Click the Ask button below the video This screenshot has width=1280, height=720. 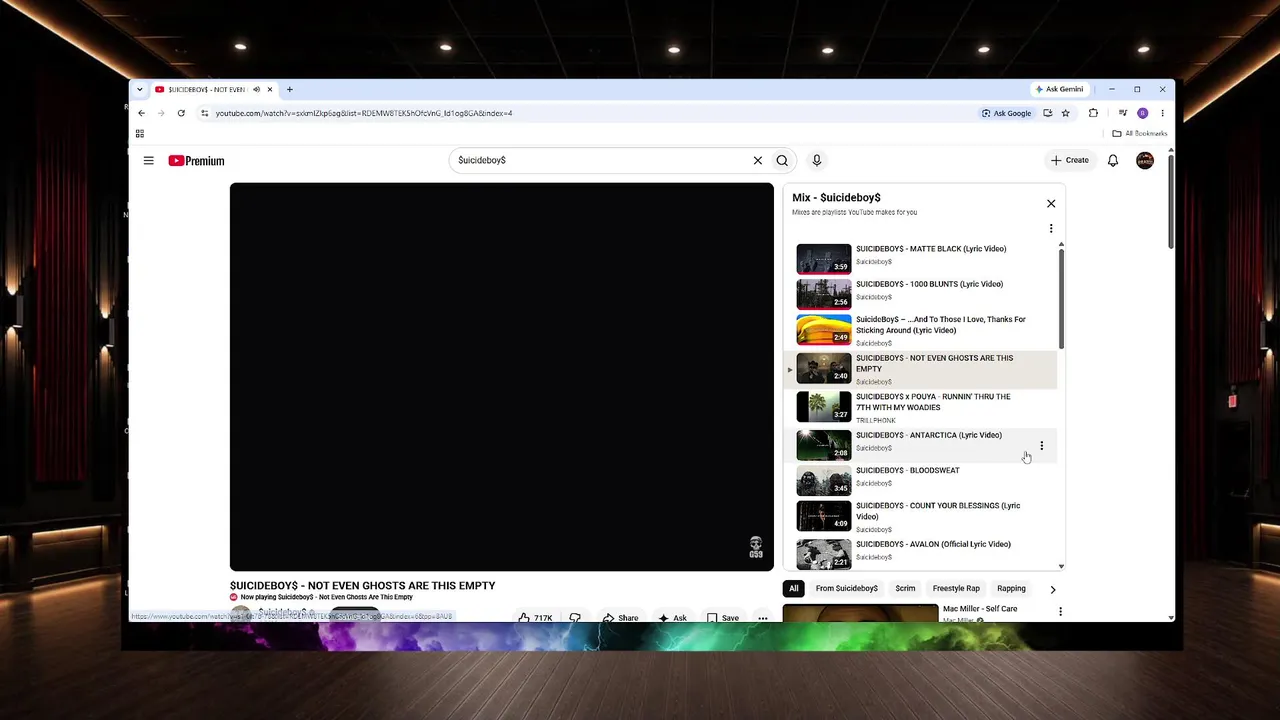pos(672,617)
